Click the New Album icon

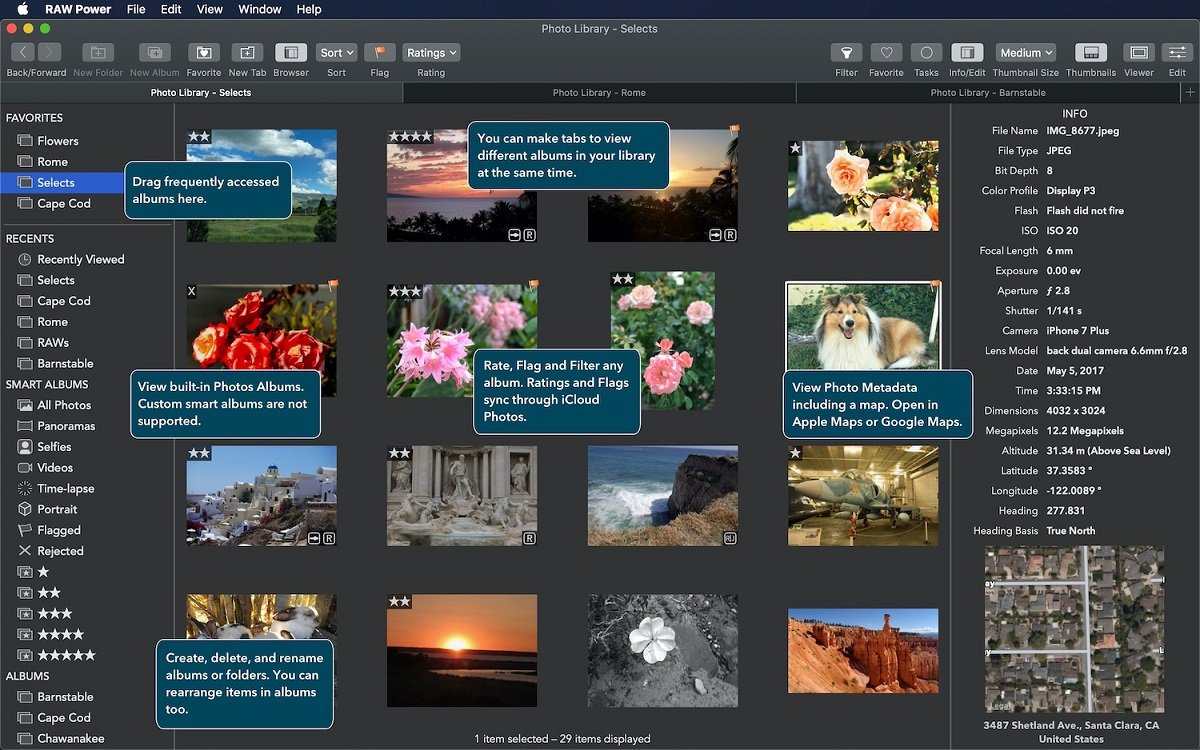[153, 52]
